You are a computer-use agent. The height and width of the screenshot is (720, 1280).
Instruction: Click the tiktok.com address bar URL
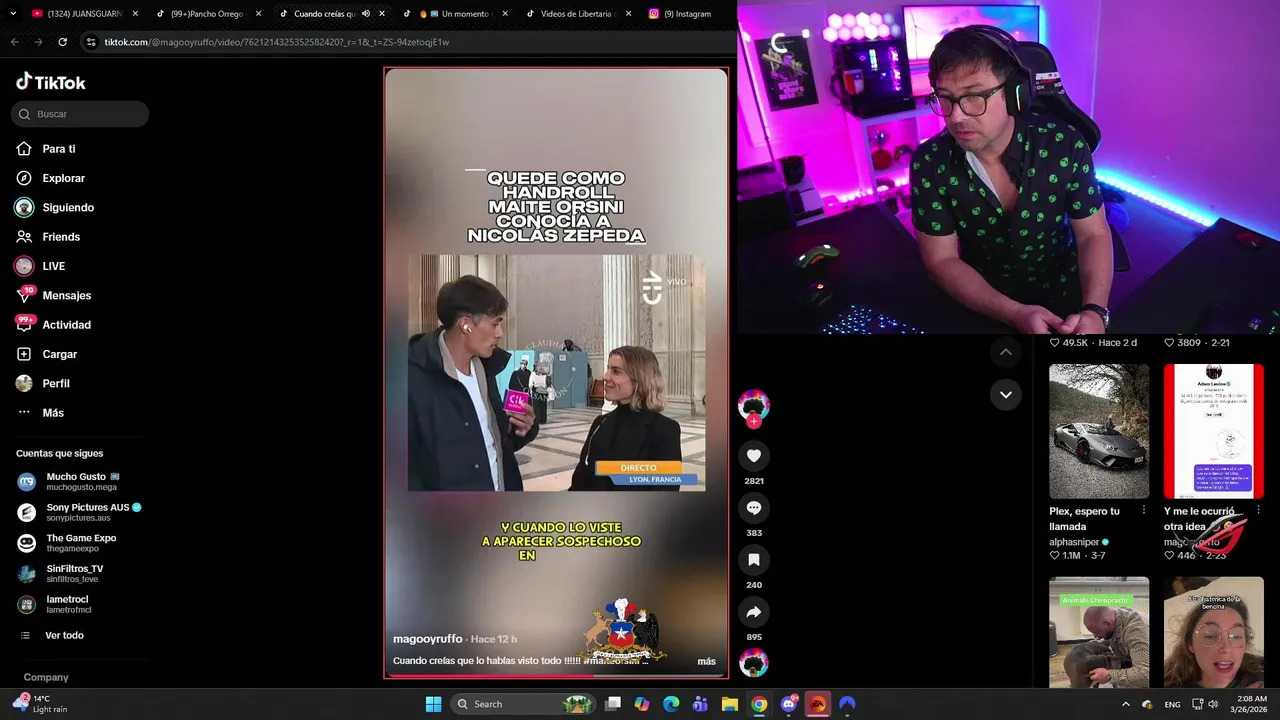pos(276,42)
